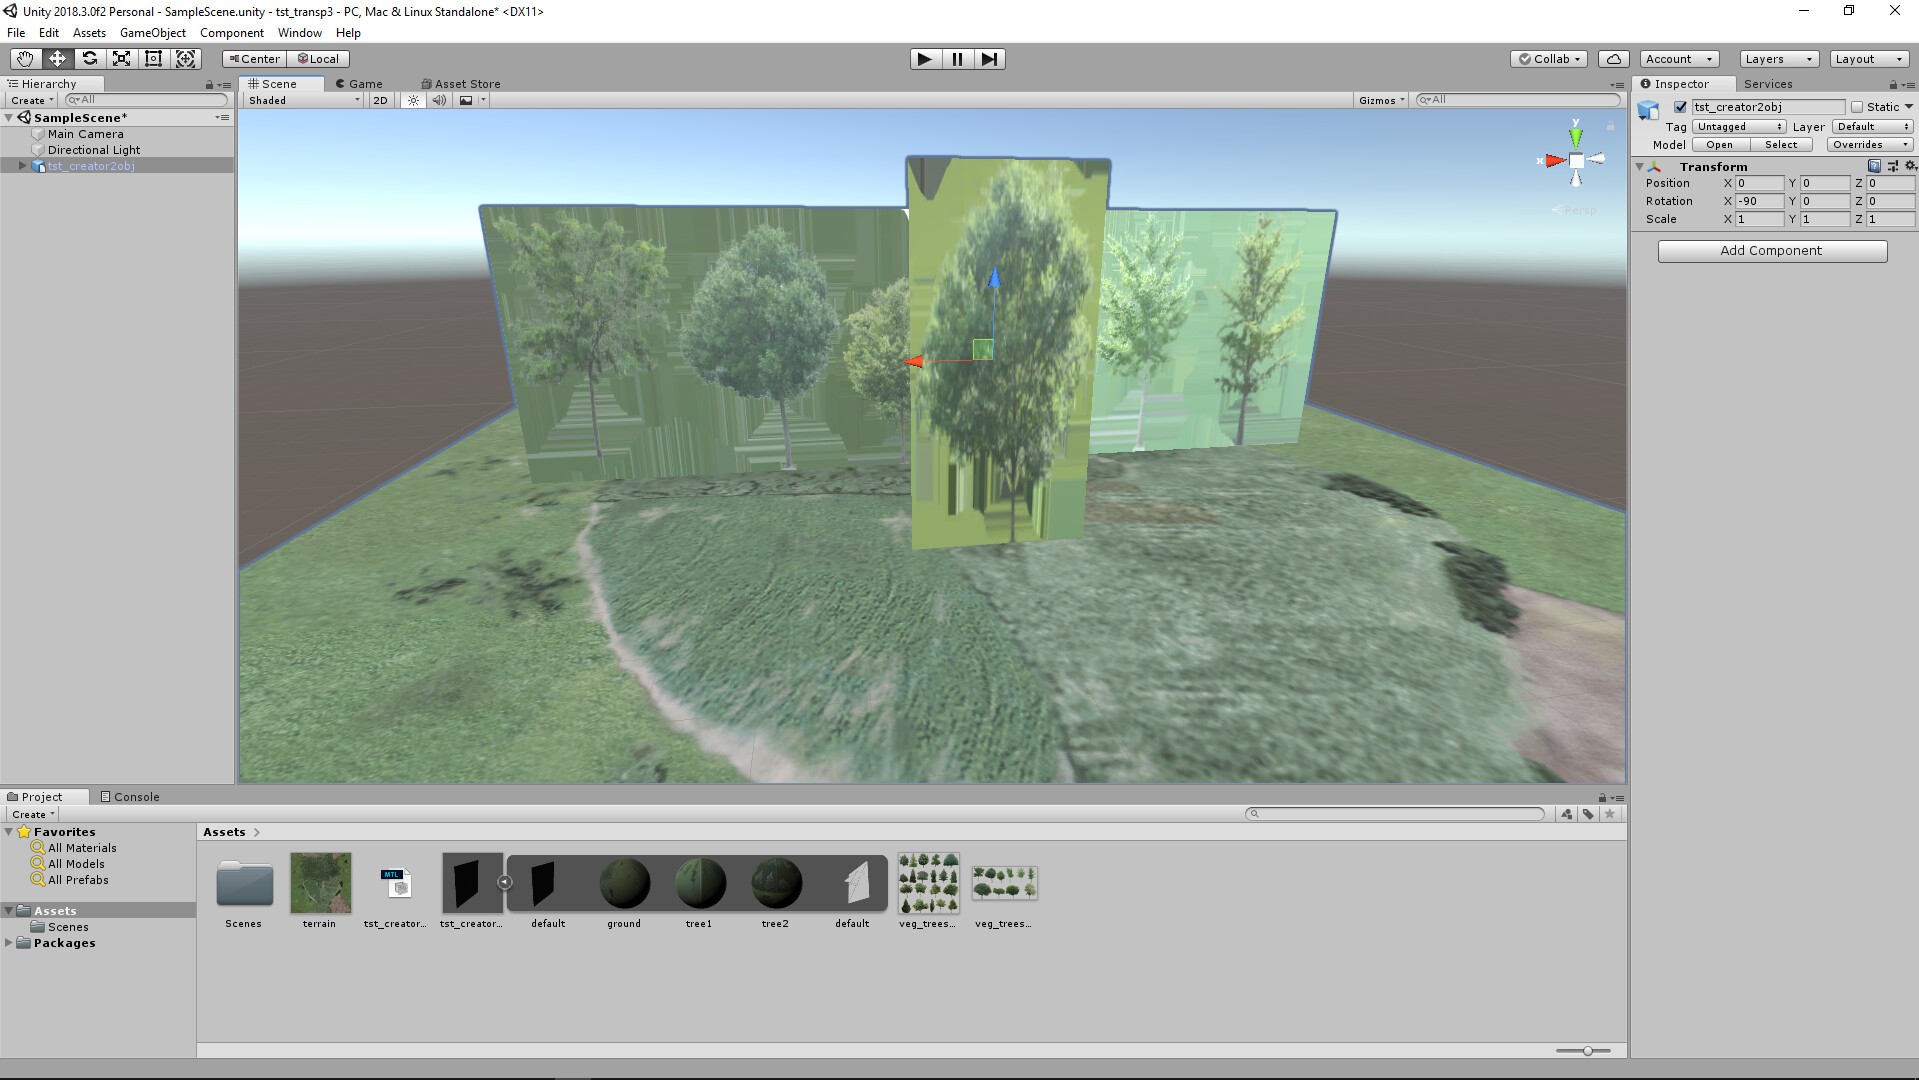Select the Hand tool in the toolbar

24,58
